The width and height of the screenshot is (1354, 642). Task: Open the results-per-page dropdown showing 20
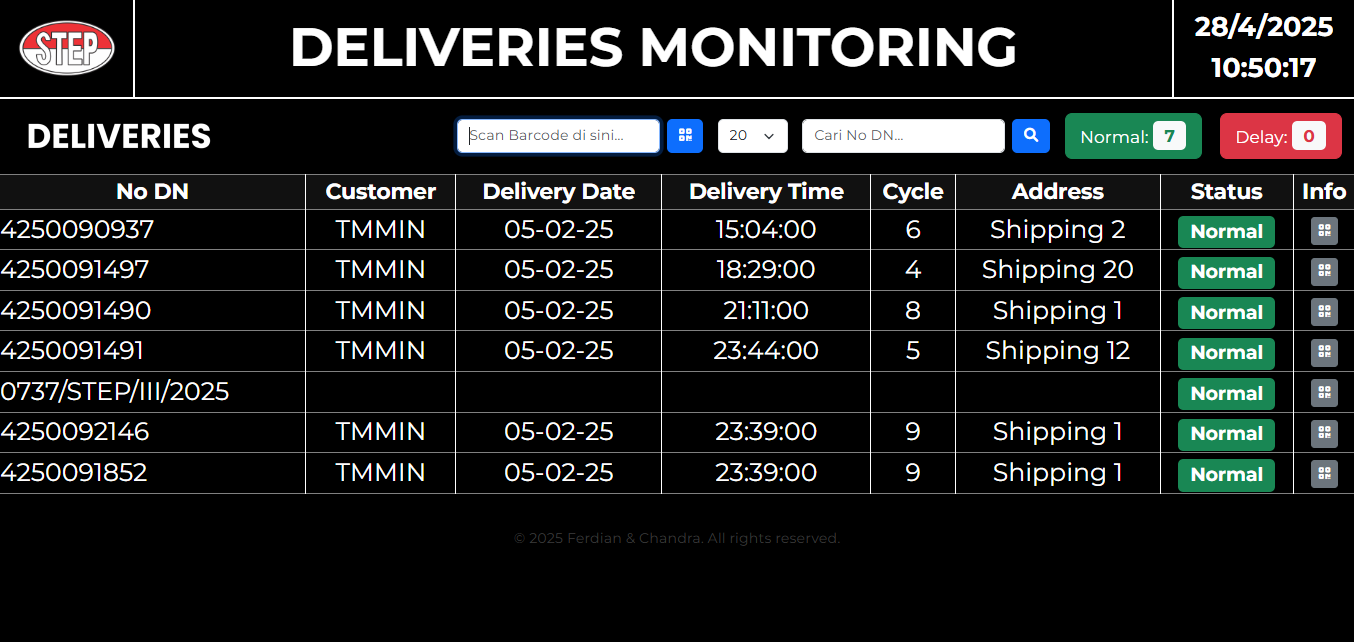pyautogui.click(x=752, y=135)
